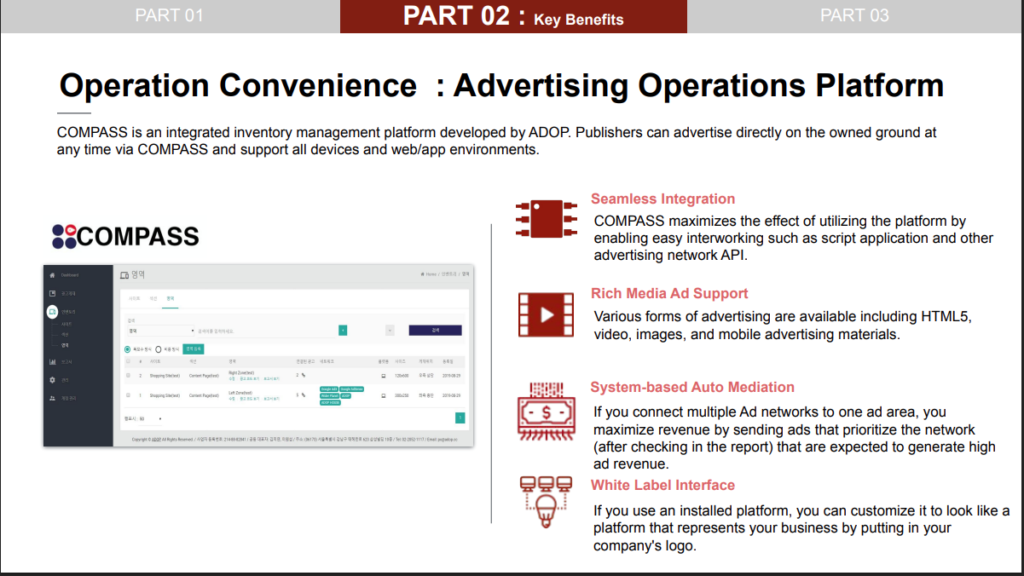Click the gear settings icon in sidebar
The image size is (1024, 576).
pyautogui.click(x=52, y=380)
